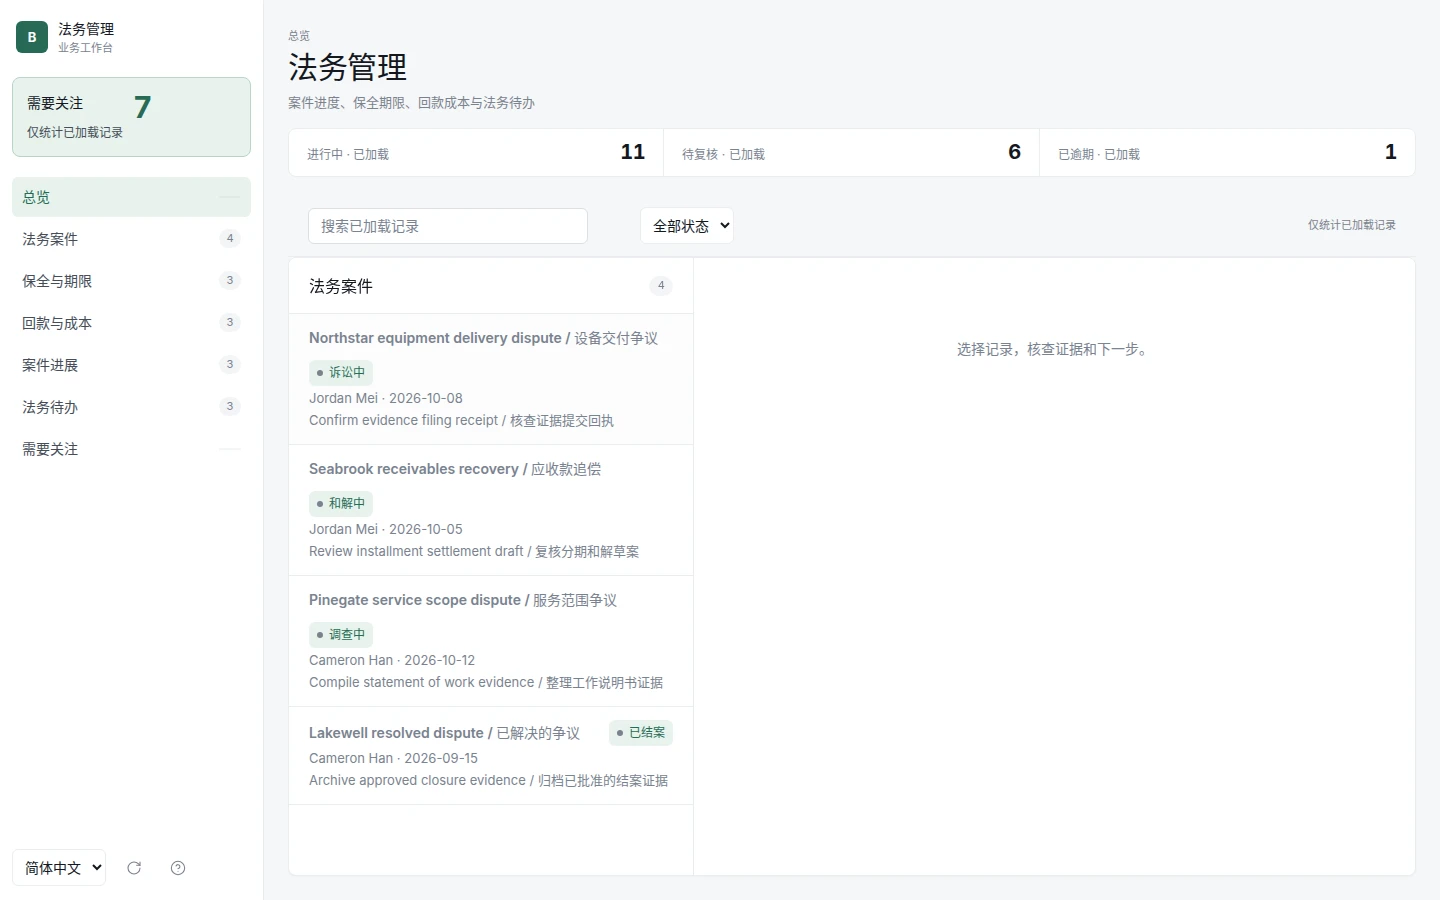Click the 法务案件 list panel heading
Image resolution: width=1440 pixels, height=900 pixels.
coord(341,286)
